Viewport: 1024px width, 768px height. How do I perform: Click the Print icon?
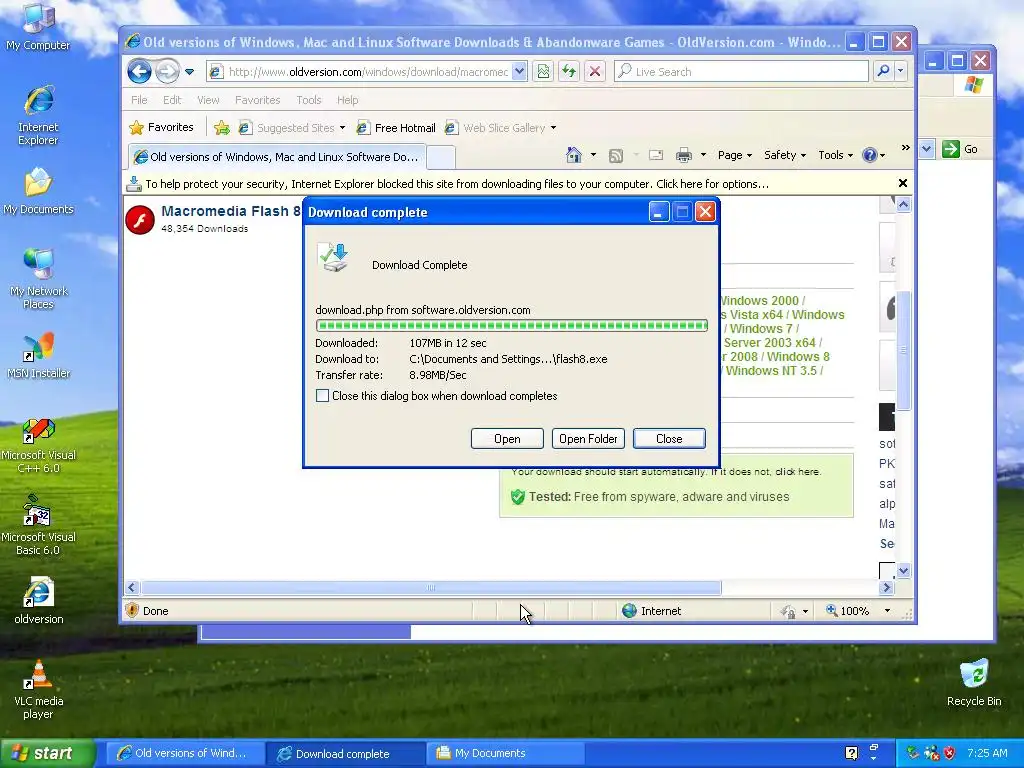684,155
